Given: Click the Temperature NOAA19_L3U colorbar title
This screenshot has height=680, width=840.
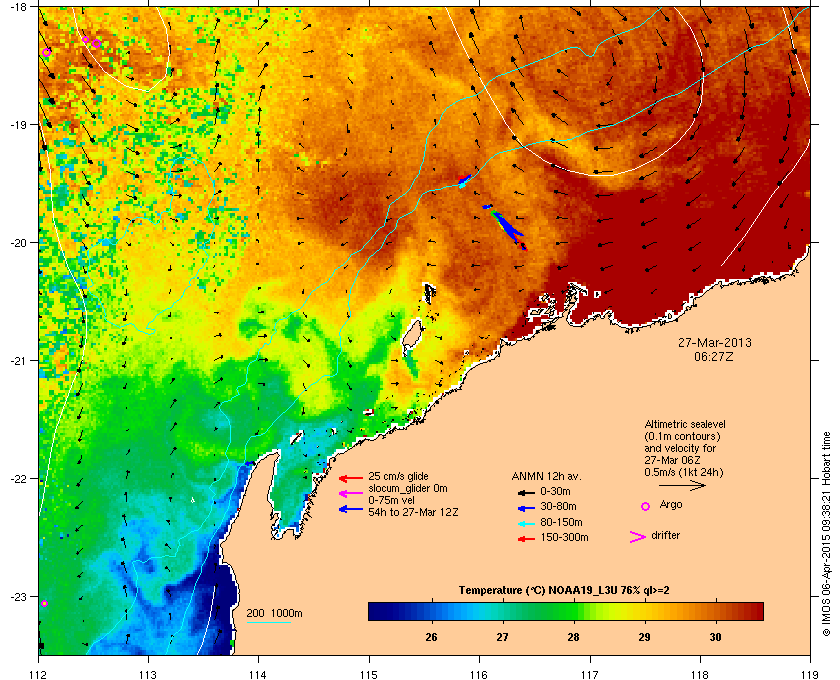Looking at the screenshot, I should 564,591.
